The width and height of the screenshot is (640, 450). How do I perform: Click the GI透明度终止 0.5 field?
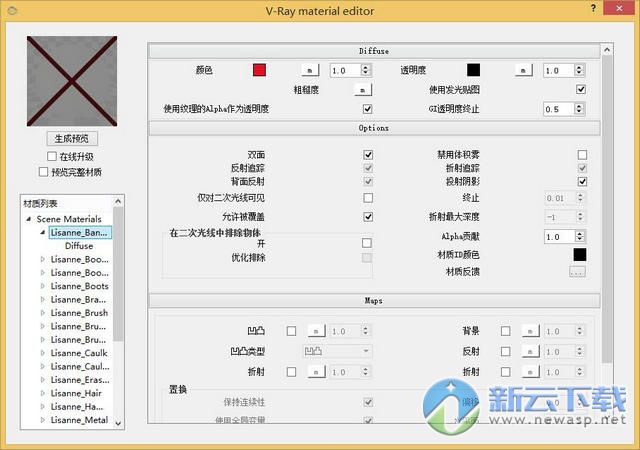click(559, 109)
